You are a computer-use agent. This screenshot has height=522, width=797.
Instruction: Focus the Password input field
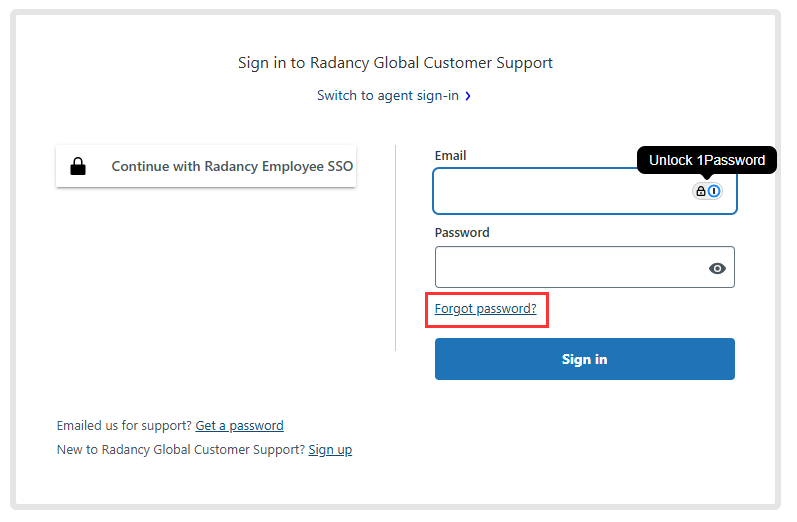pyautogui.click(x=585, y=267)
